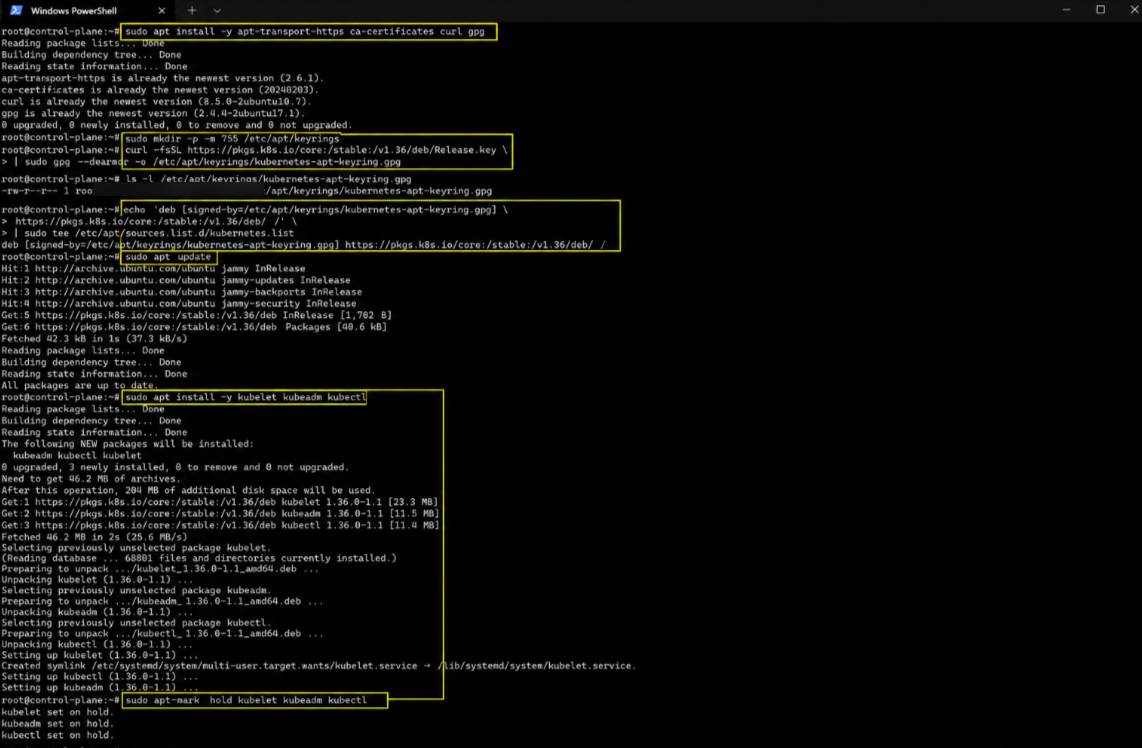Open a new terminal tab with plus
This screenshot has width=1142, height=748.
(x=192, y=10)
